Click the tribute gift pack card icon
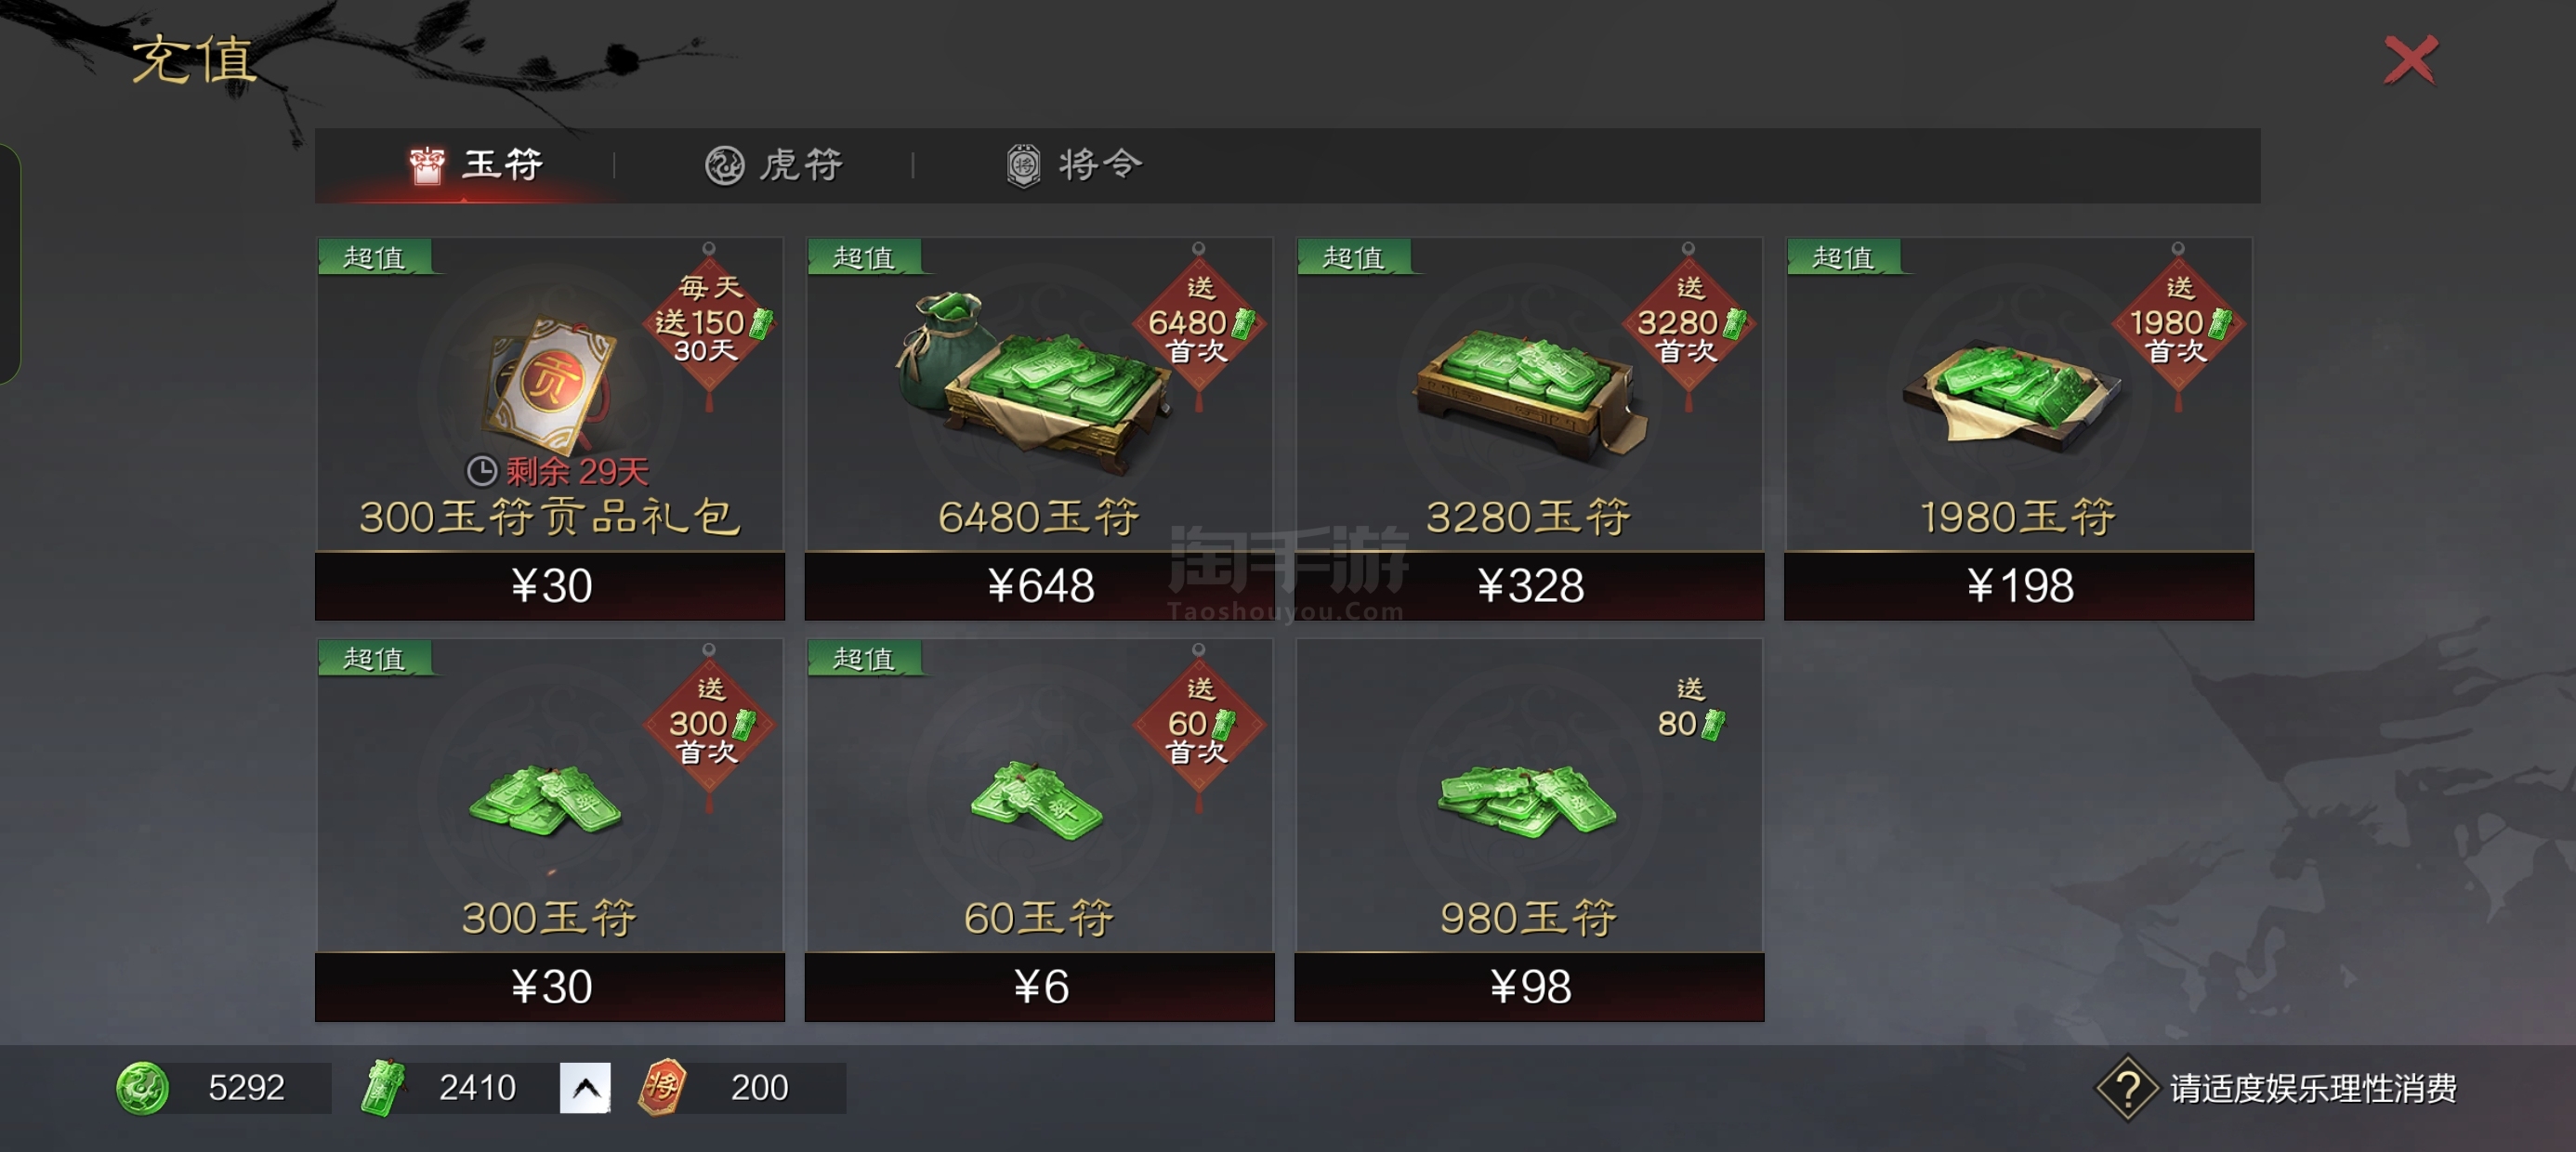2576x1152 pixels. pos(551,381)
